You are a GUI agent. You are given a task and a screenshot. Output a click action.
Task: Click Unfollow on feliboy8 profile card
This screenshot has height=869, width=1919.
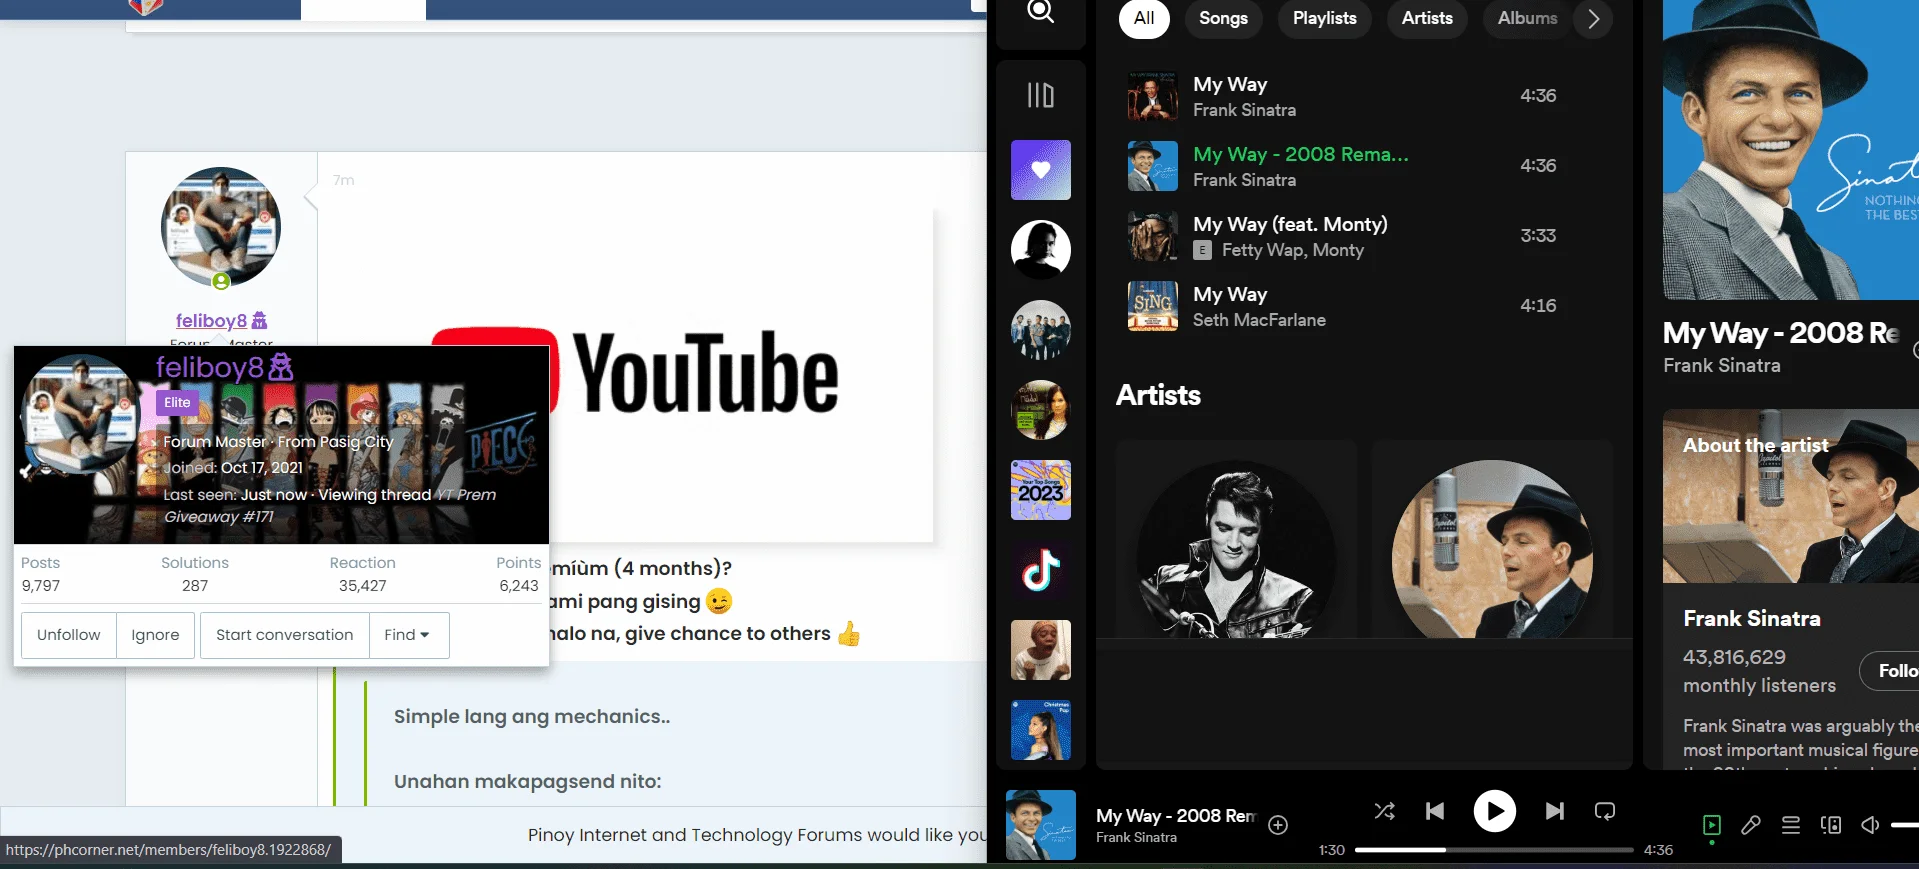69,635
